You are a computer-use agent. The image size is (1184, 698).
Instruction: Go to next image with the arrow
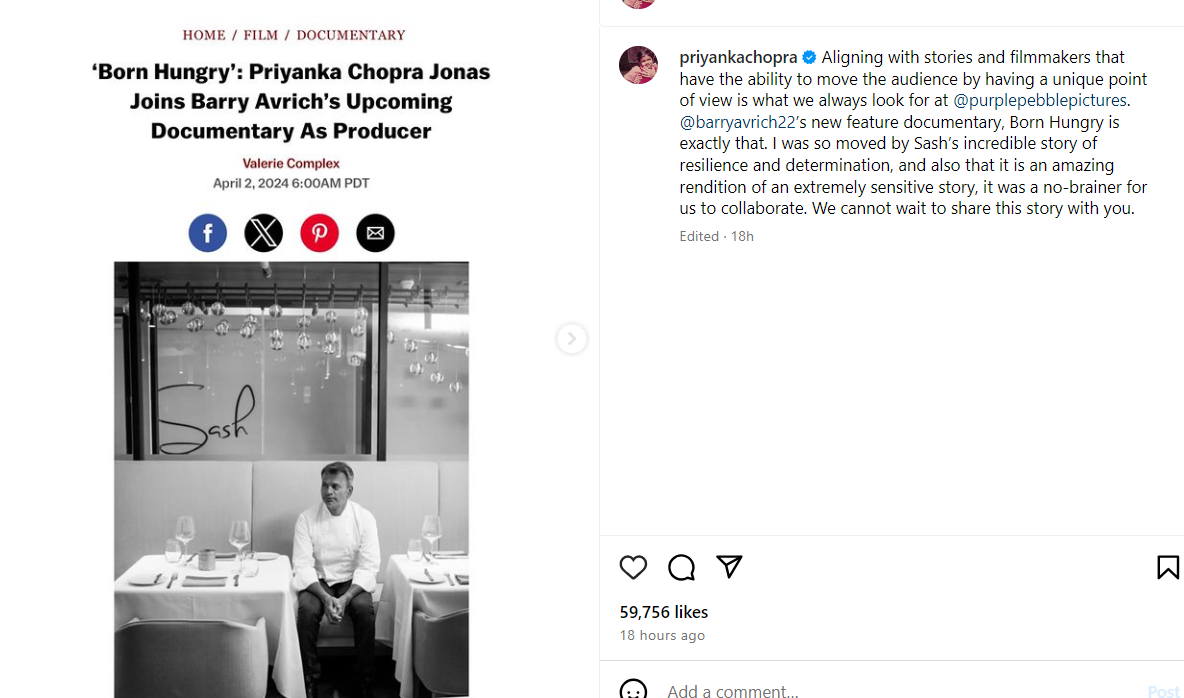pyautogui.click(x=571, y=339)
